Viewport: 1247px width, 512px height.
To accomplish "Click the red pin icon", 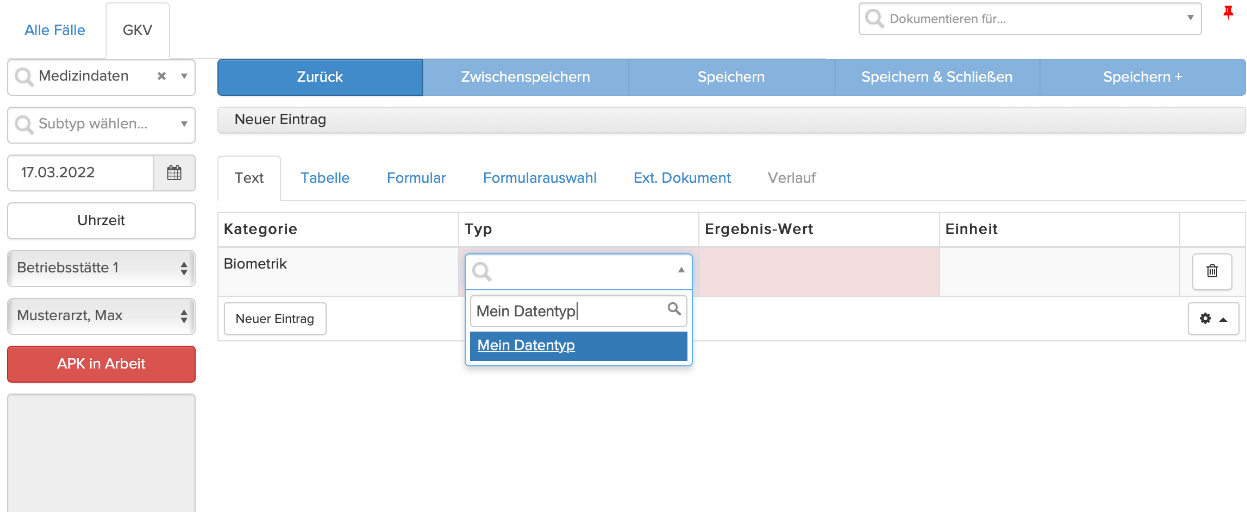I will (1229, 13).
